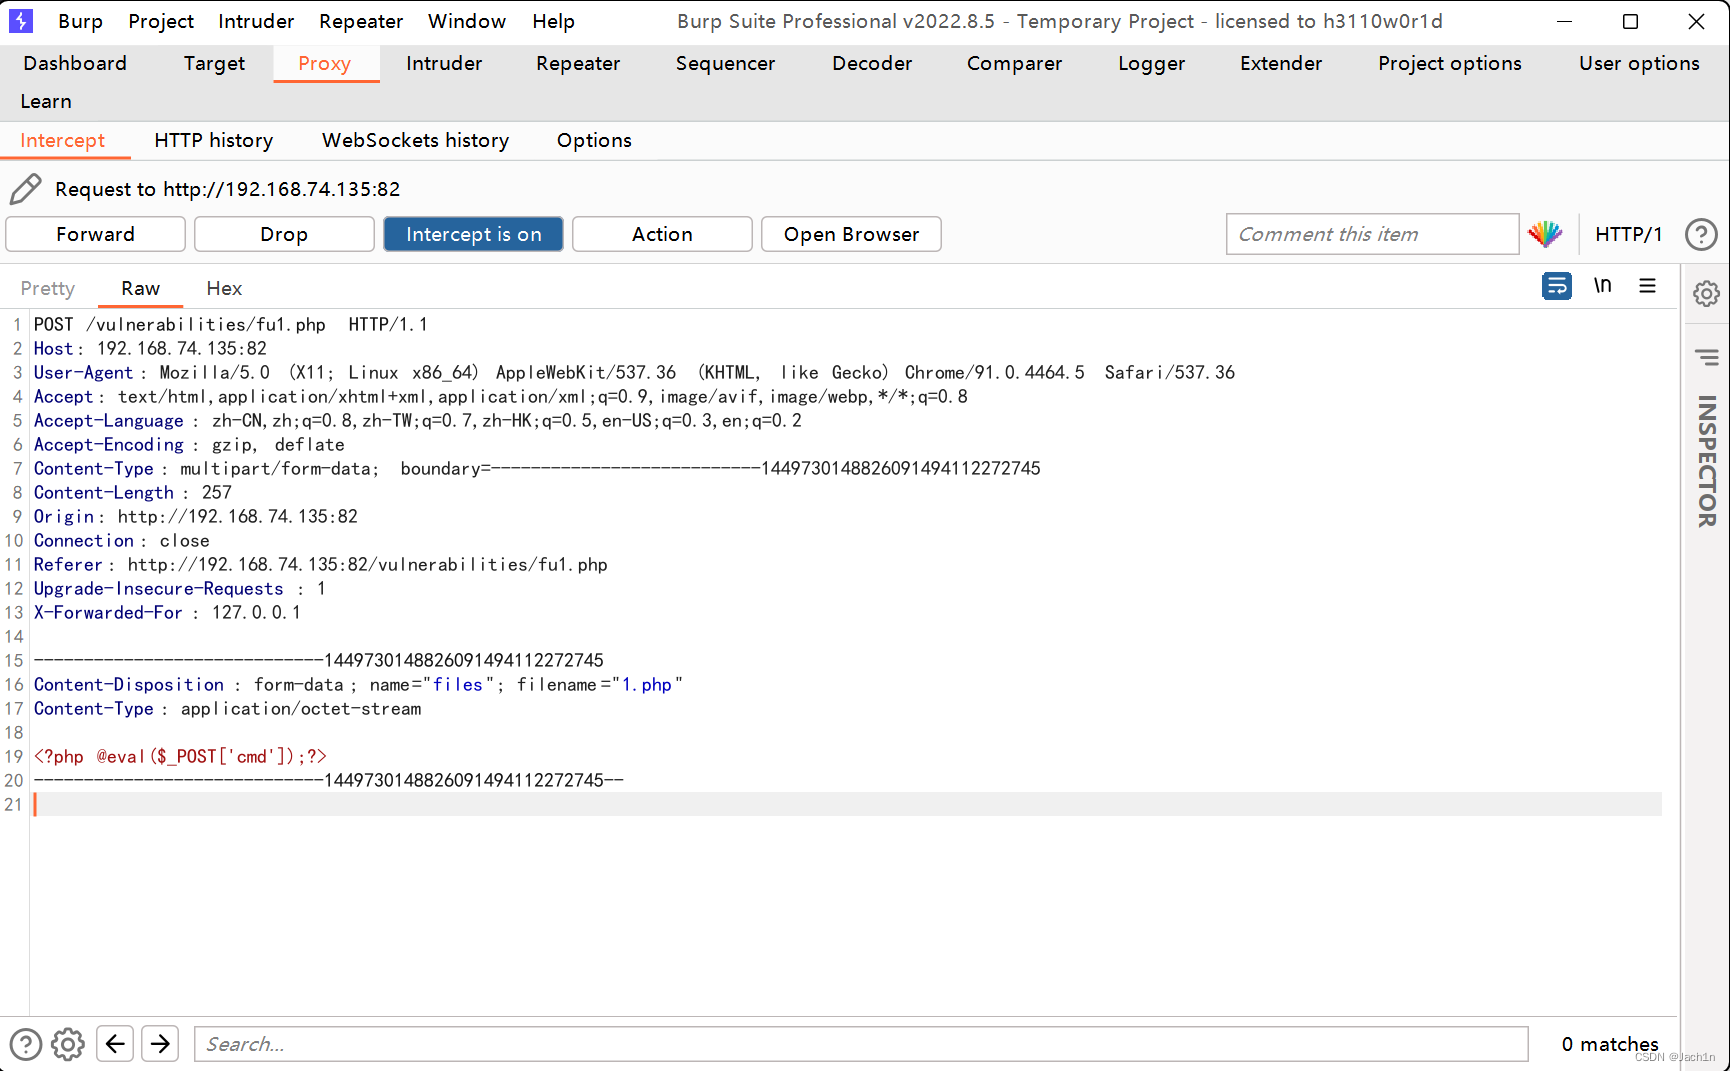Forward the intercepted request

(x=95, y=234)
